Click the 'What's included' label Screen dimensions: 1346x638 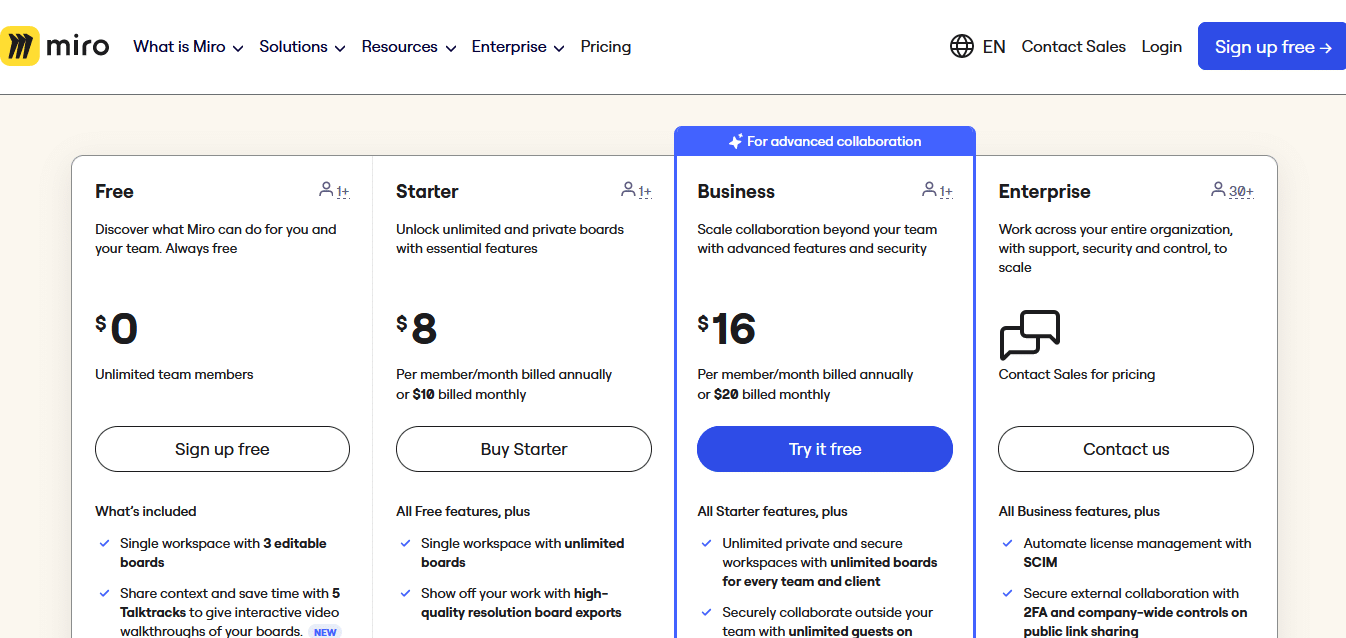coord(146,511)
